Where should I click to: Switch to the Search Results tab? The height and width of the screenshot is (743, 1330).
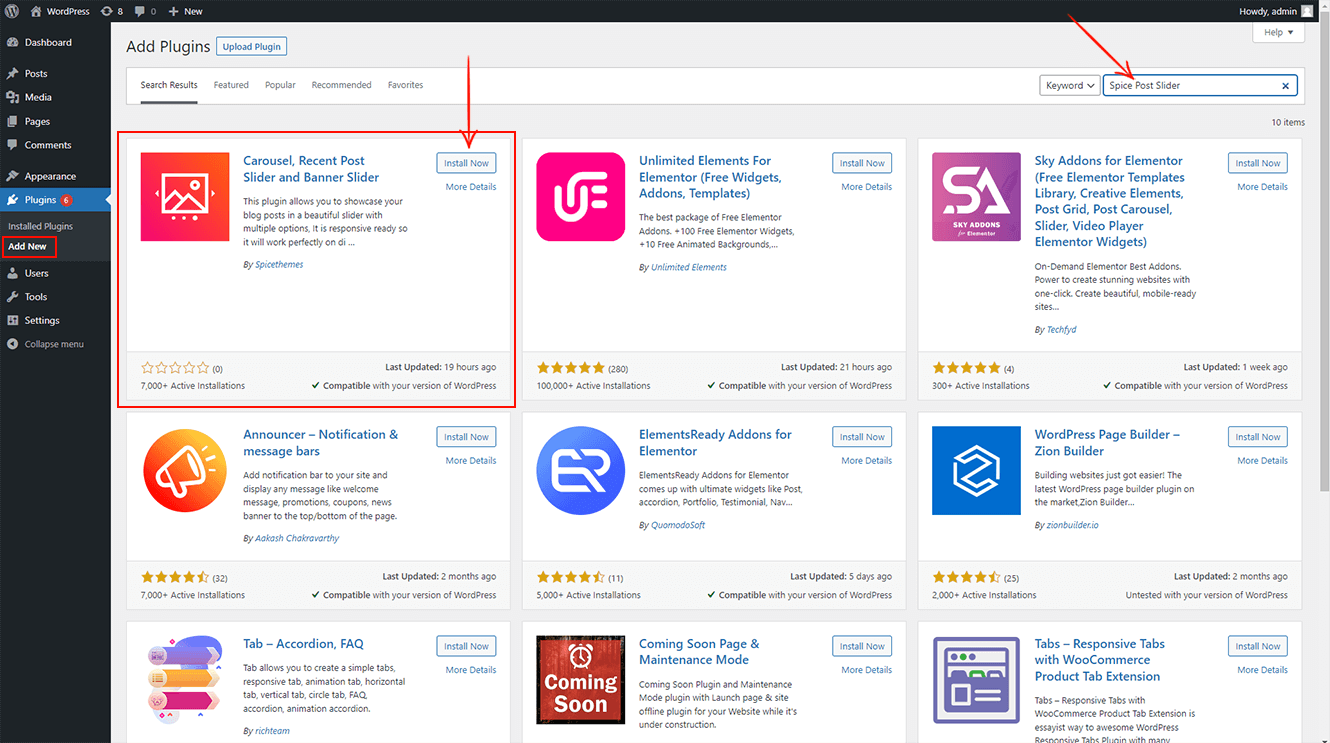169,85
